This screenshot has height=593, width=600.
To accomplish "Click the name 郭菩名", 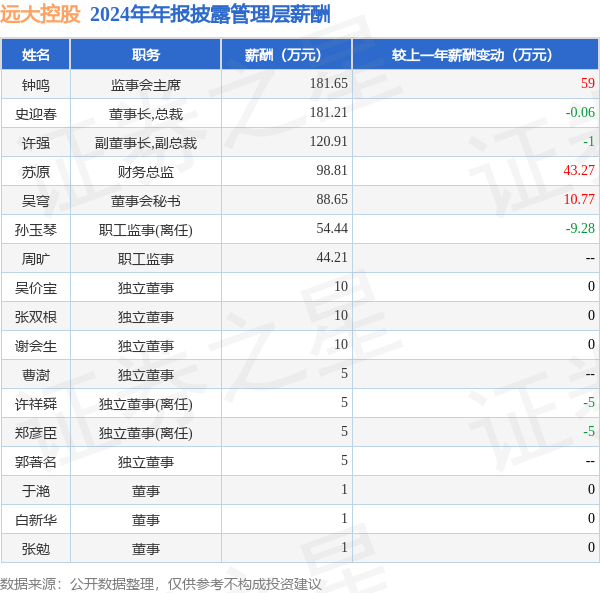I will coord(36,463).
